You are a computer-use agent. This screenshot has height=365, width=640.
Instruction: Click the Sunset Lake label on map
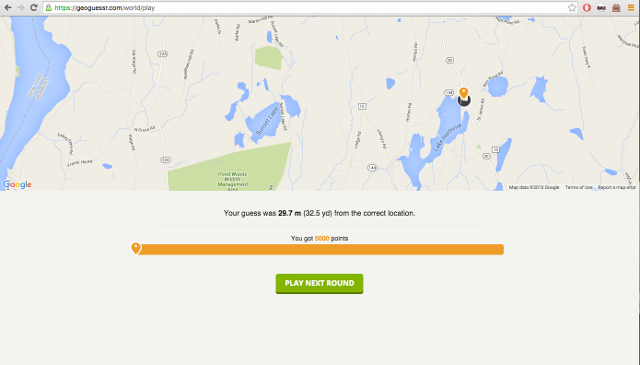(267, 120)
